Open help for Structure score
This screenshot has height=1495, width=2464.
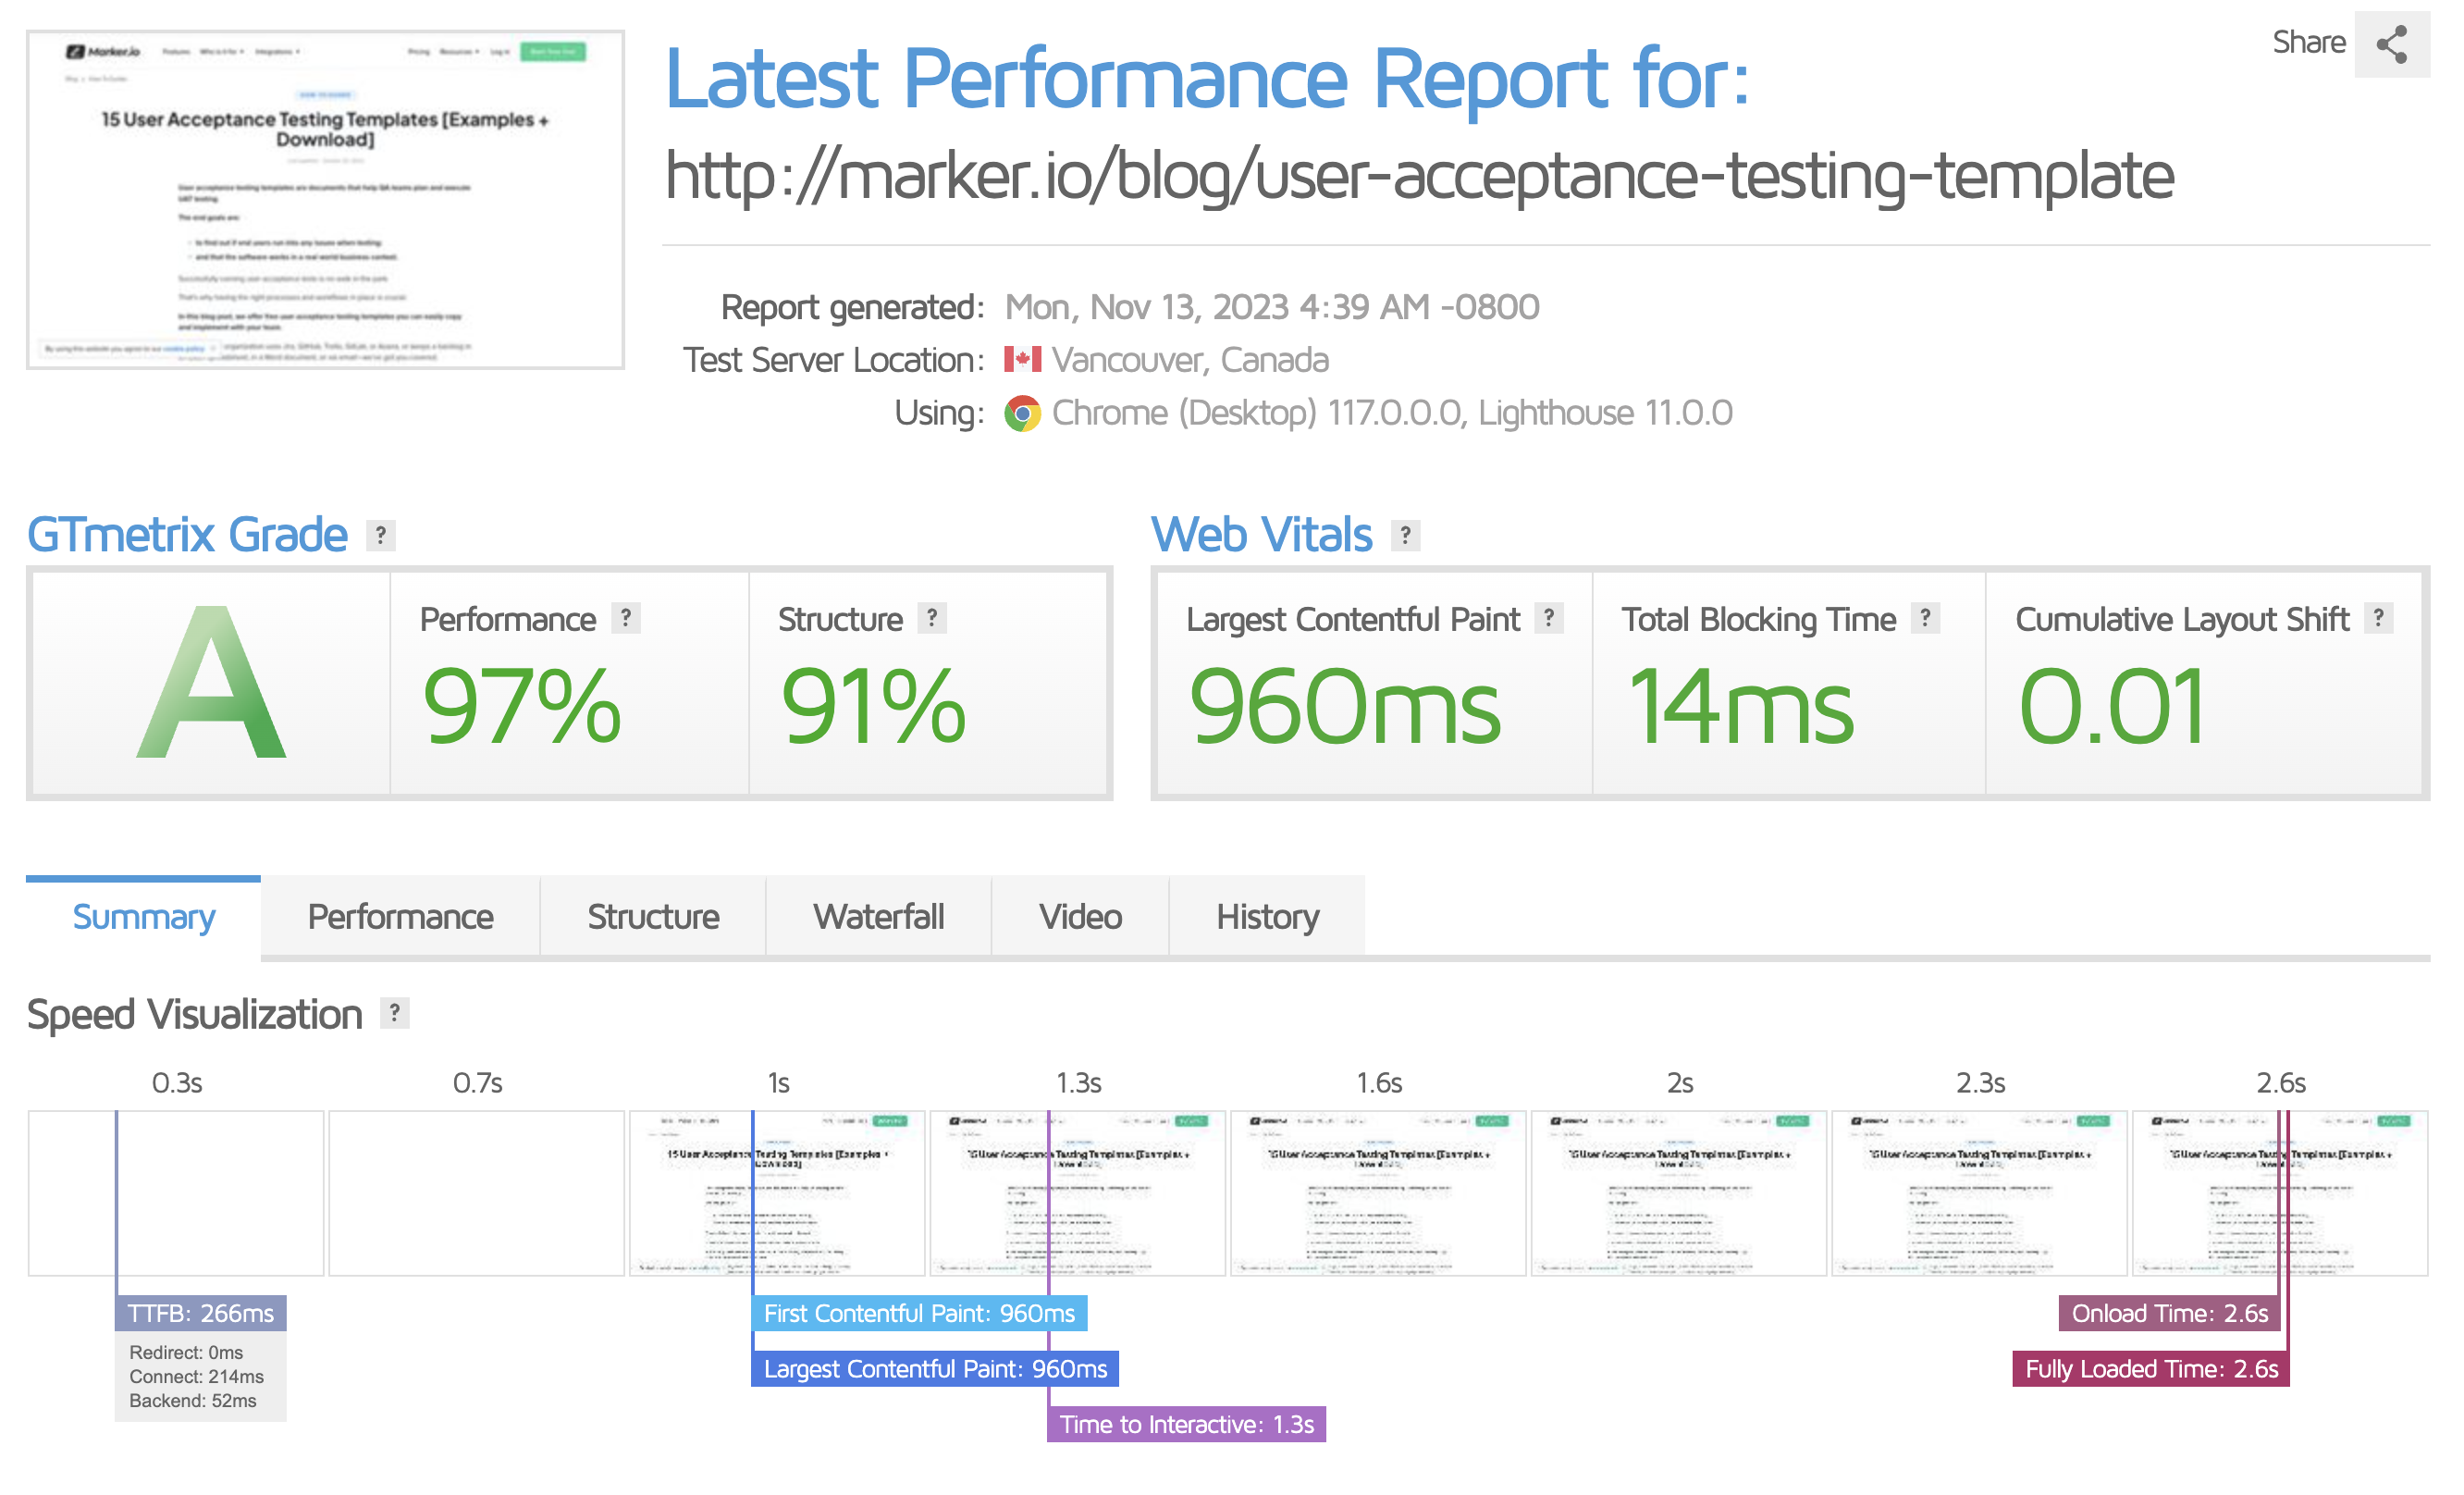933,619
